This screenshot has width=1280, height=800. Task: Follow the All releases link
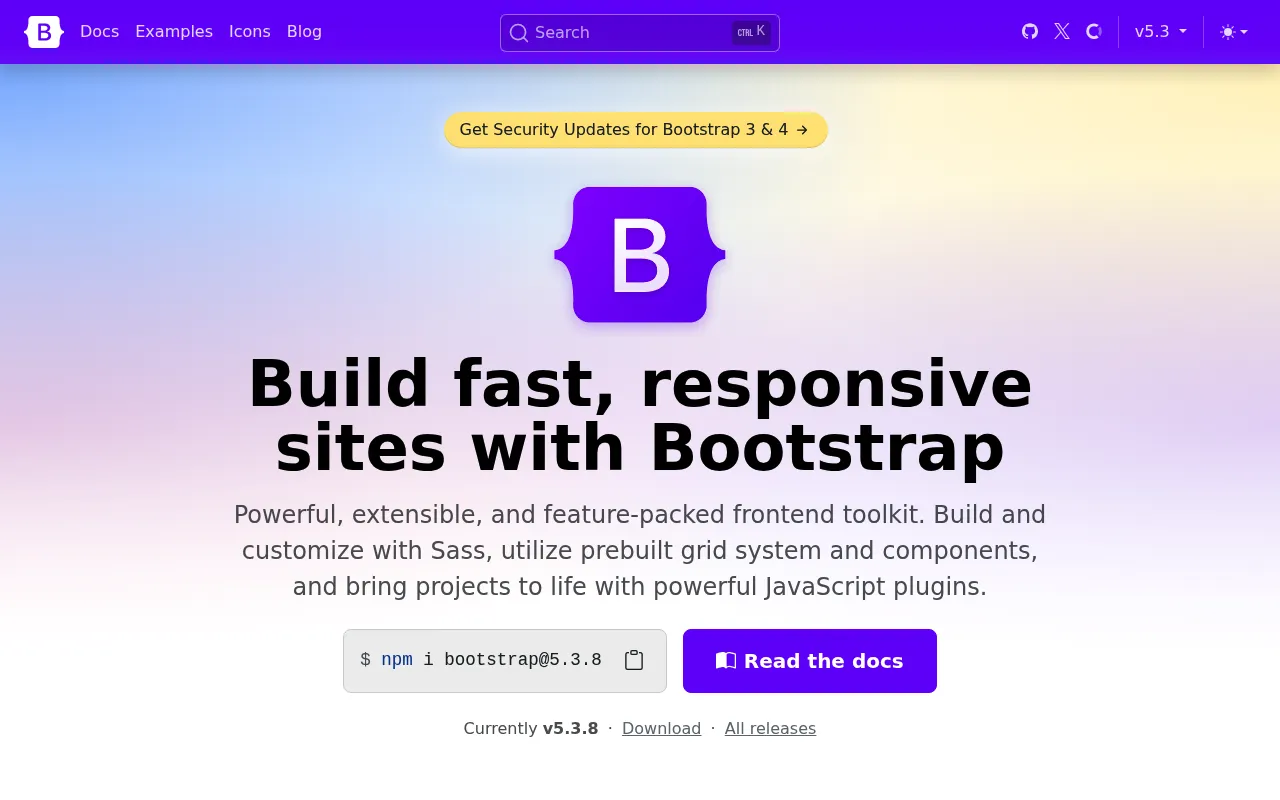(770, 729)
